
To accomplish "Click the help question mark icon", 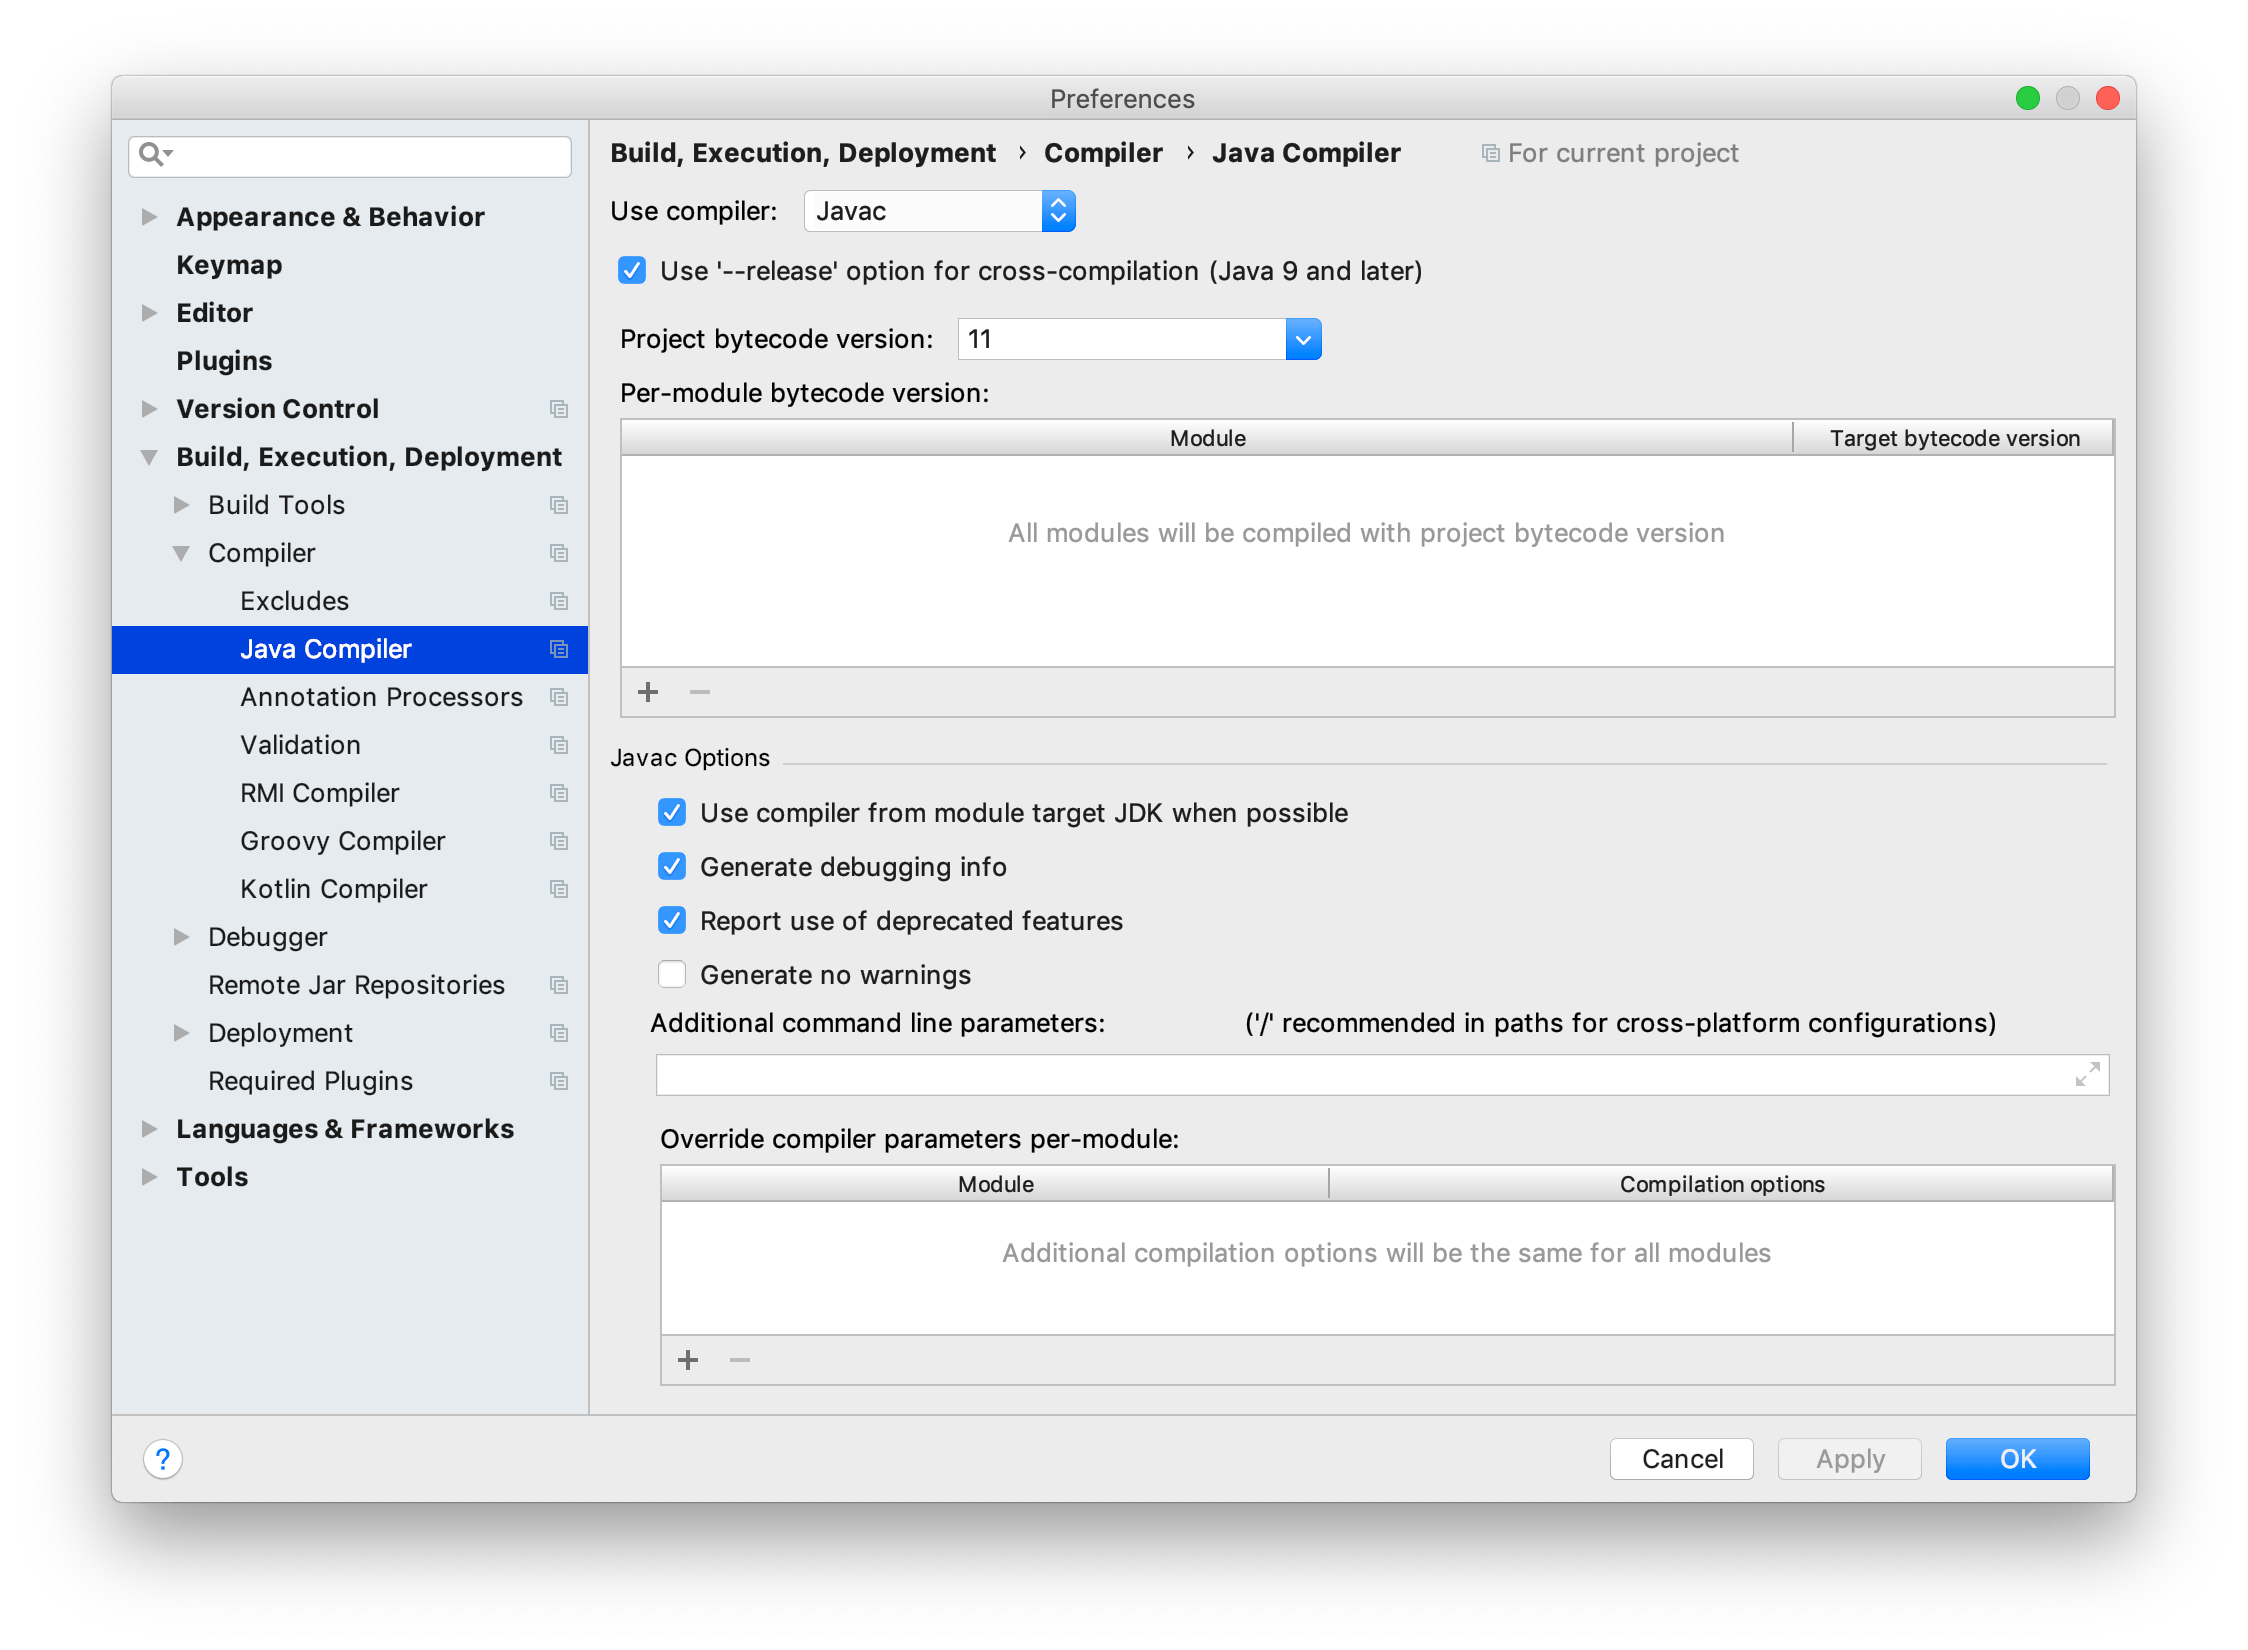I will pos(163,1459).
